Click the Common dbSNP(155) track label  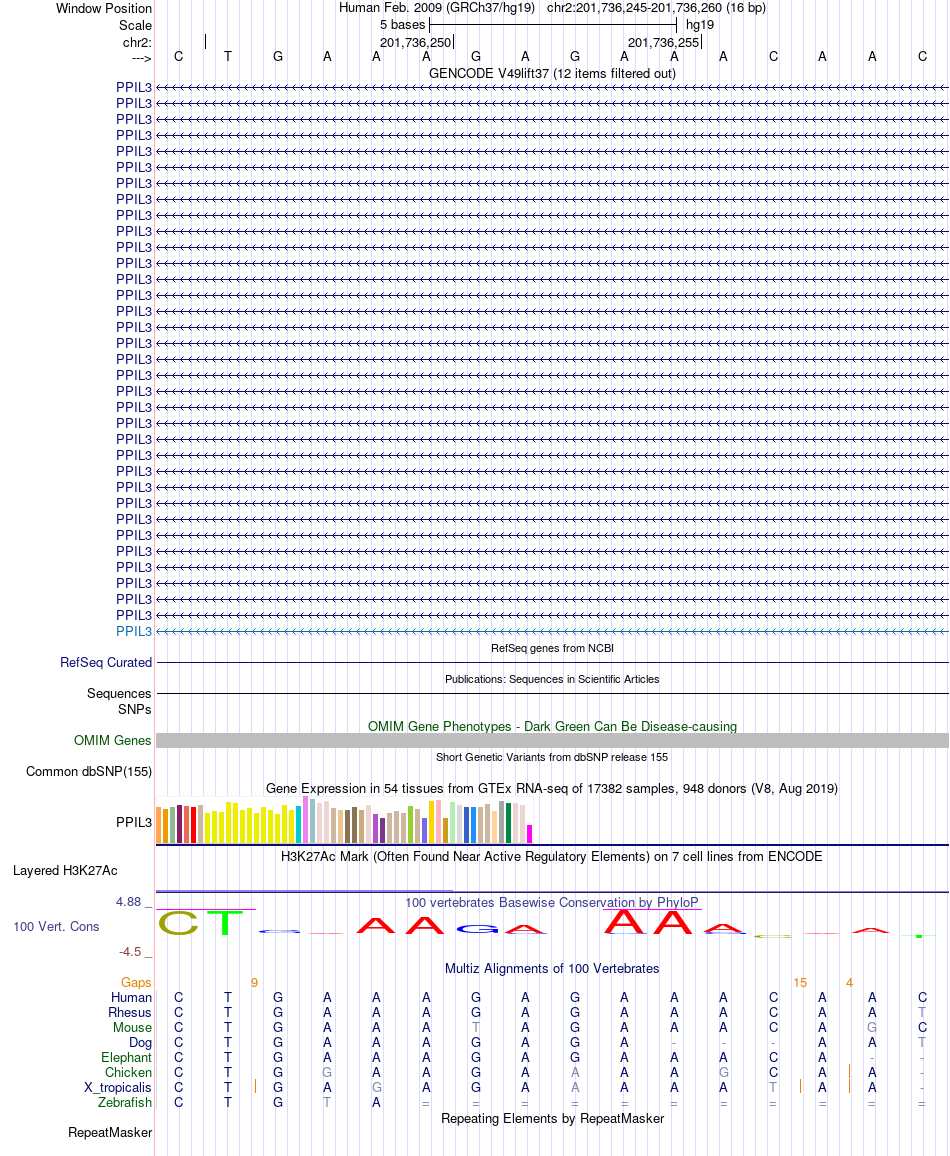coord(89,771)
